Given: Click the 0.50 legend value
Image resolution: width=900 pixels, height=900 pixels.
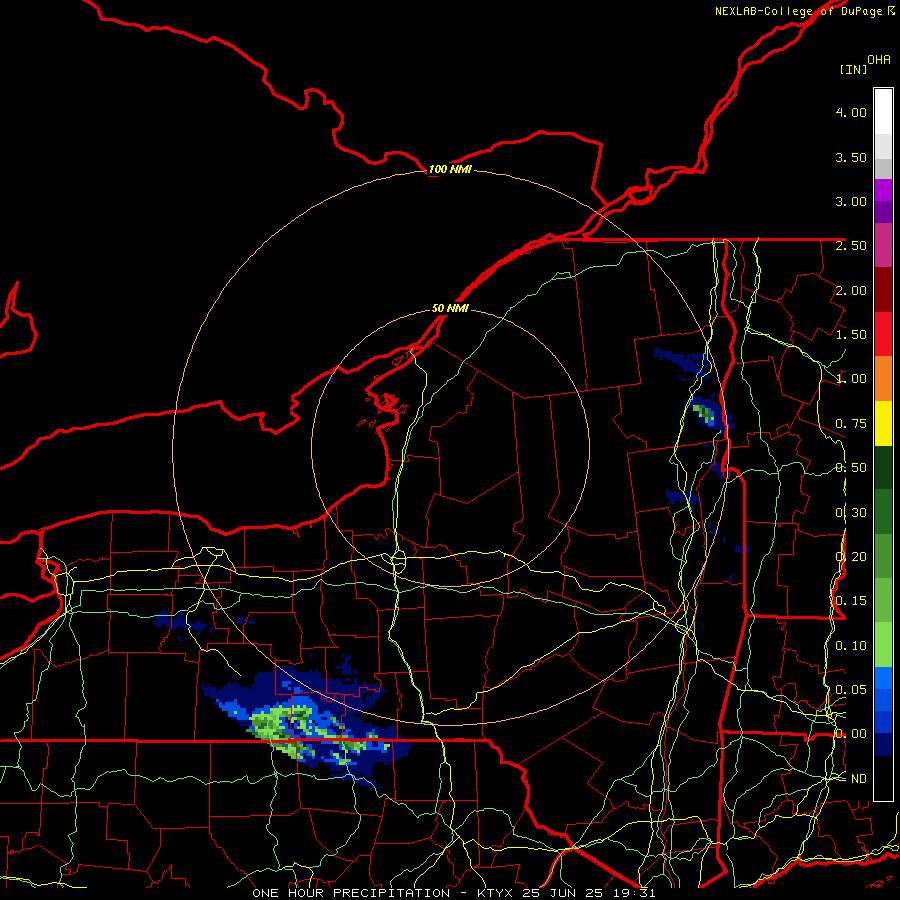Looking at the screenshot, I should click(x=851, y=468).
